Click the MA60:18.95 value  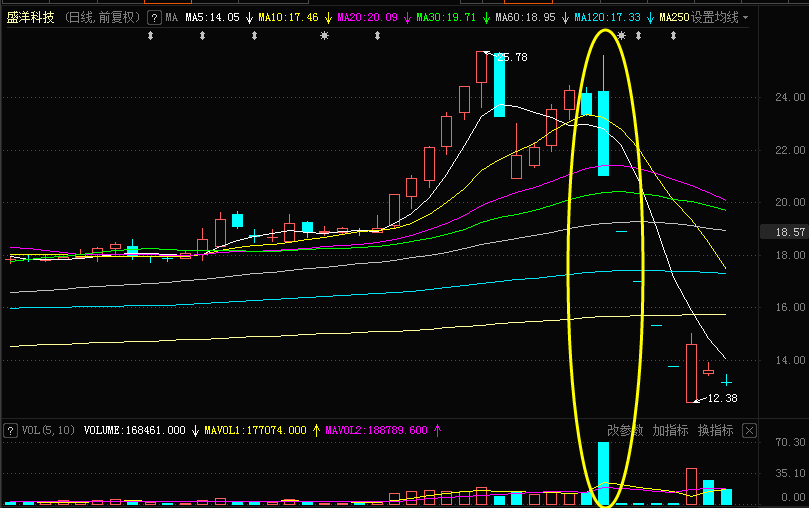(525, 18)
